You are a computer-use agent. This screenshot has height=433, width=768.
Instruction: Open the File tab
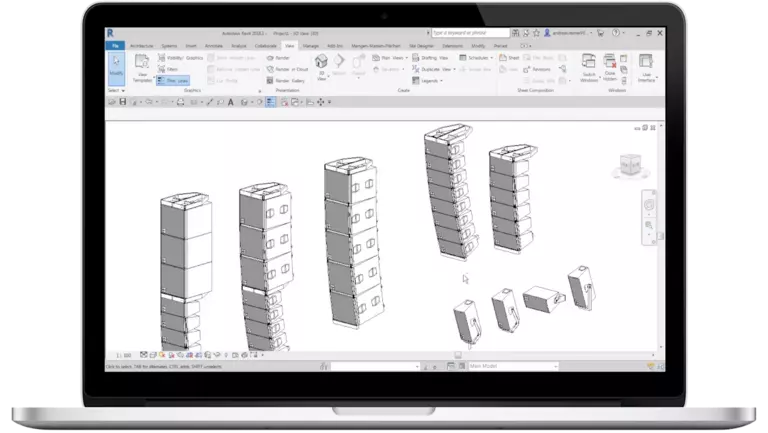click(116, 46)
